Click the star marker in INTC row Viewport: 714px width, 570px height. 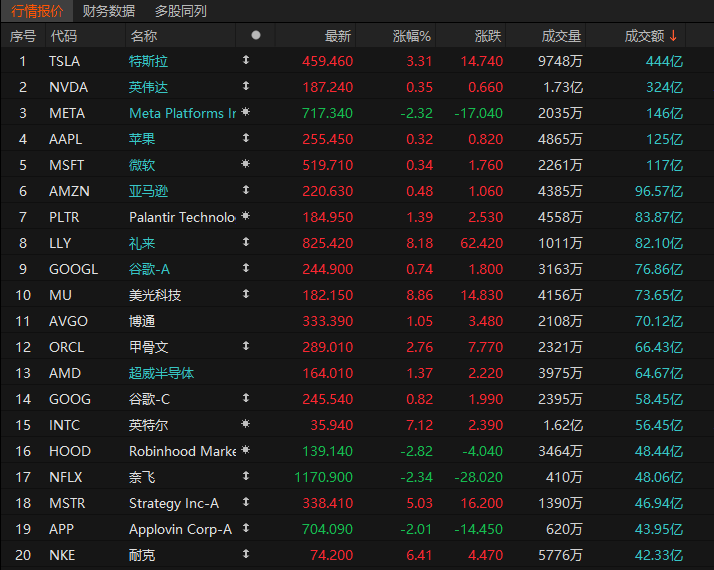(246, 424)
